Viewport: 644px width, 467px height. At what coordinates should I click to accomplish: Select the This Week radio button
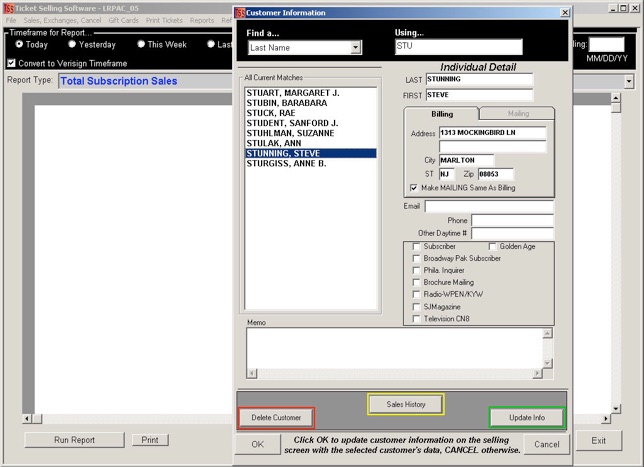pyautogui.click(x=141, y=44)
